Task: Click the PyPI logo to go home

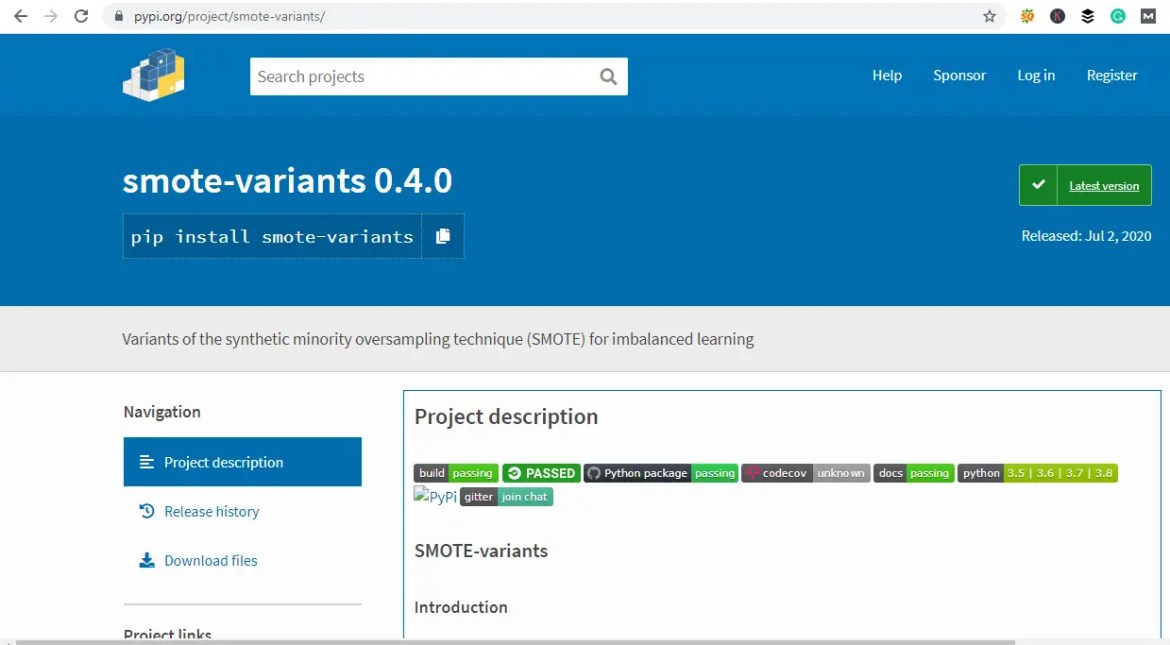Action: [x=154, y=75]
